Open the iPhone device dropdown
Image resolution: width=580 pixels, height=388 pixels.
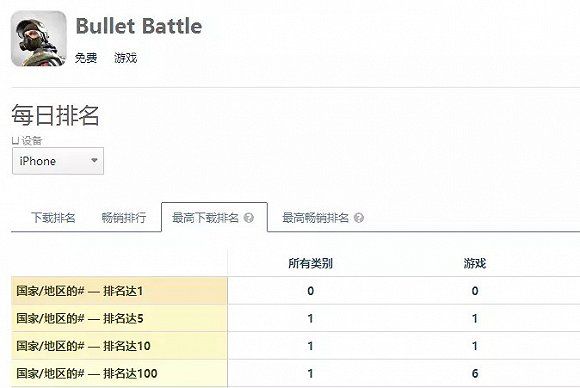pos(58,161)
